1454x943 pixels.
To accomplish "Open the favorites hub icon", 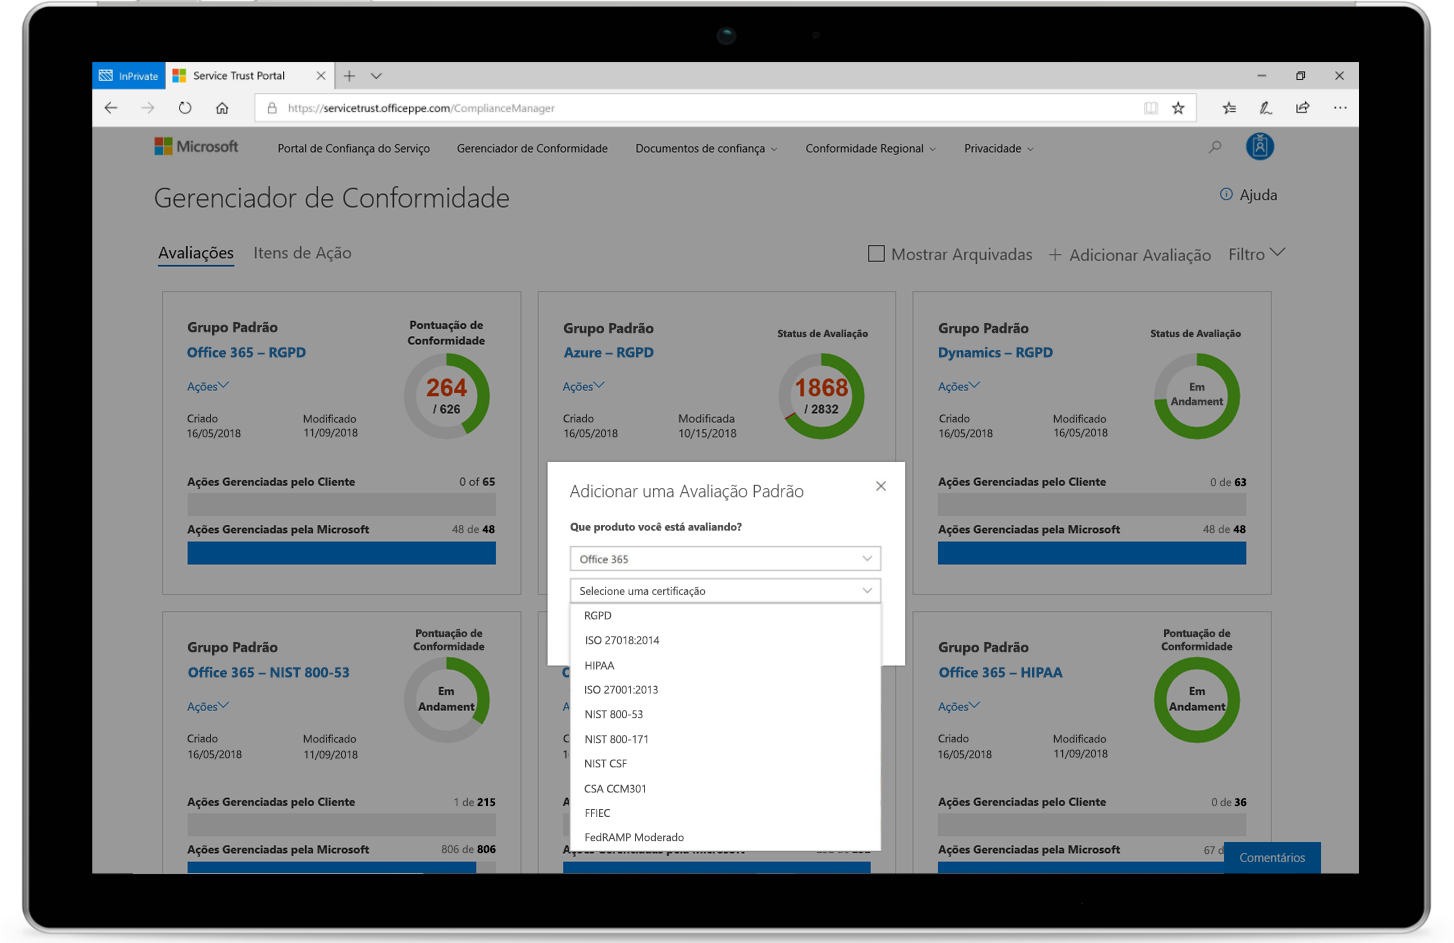I will point(1229,108).
